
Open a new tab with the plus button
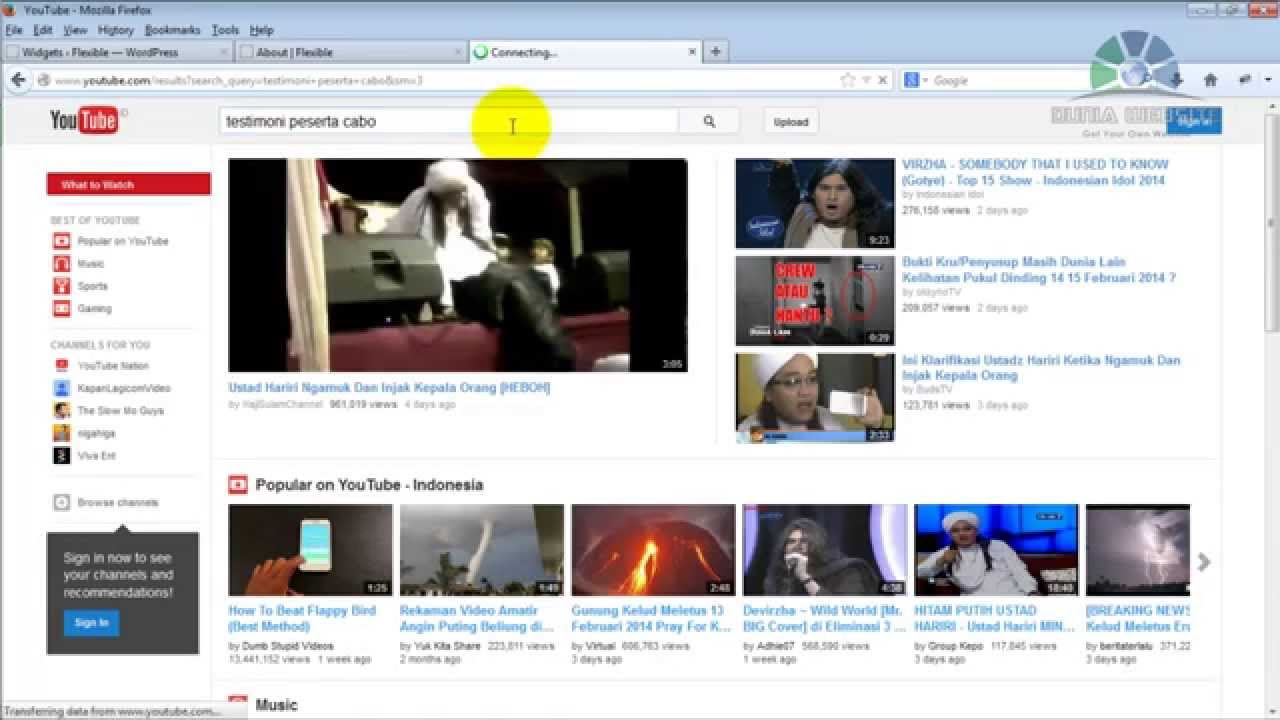[716, 52]
